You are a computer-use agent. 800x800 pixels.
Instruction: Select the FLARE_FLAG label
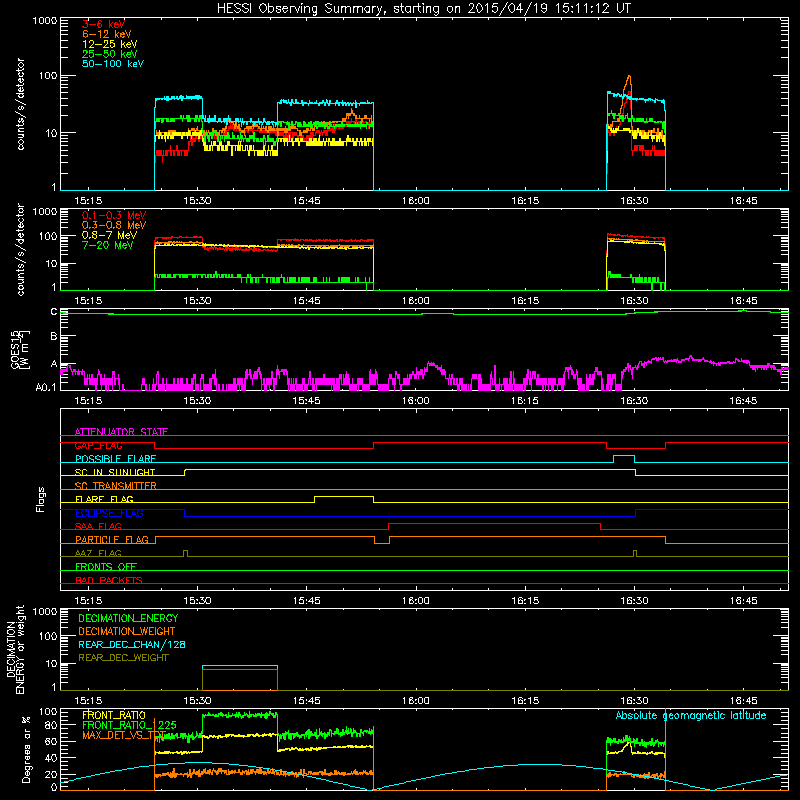coord(104,499)
